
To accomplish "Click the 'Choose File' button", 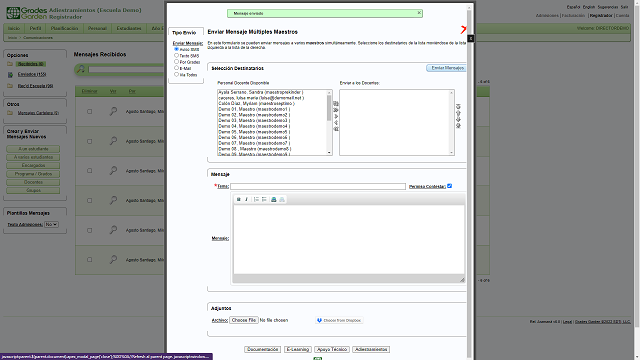I will tap(244, 320).
